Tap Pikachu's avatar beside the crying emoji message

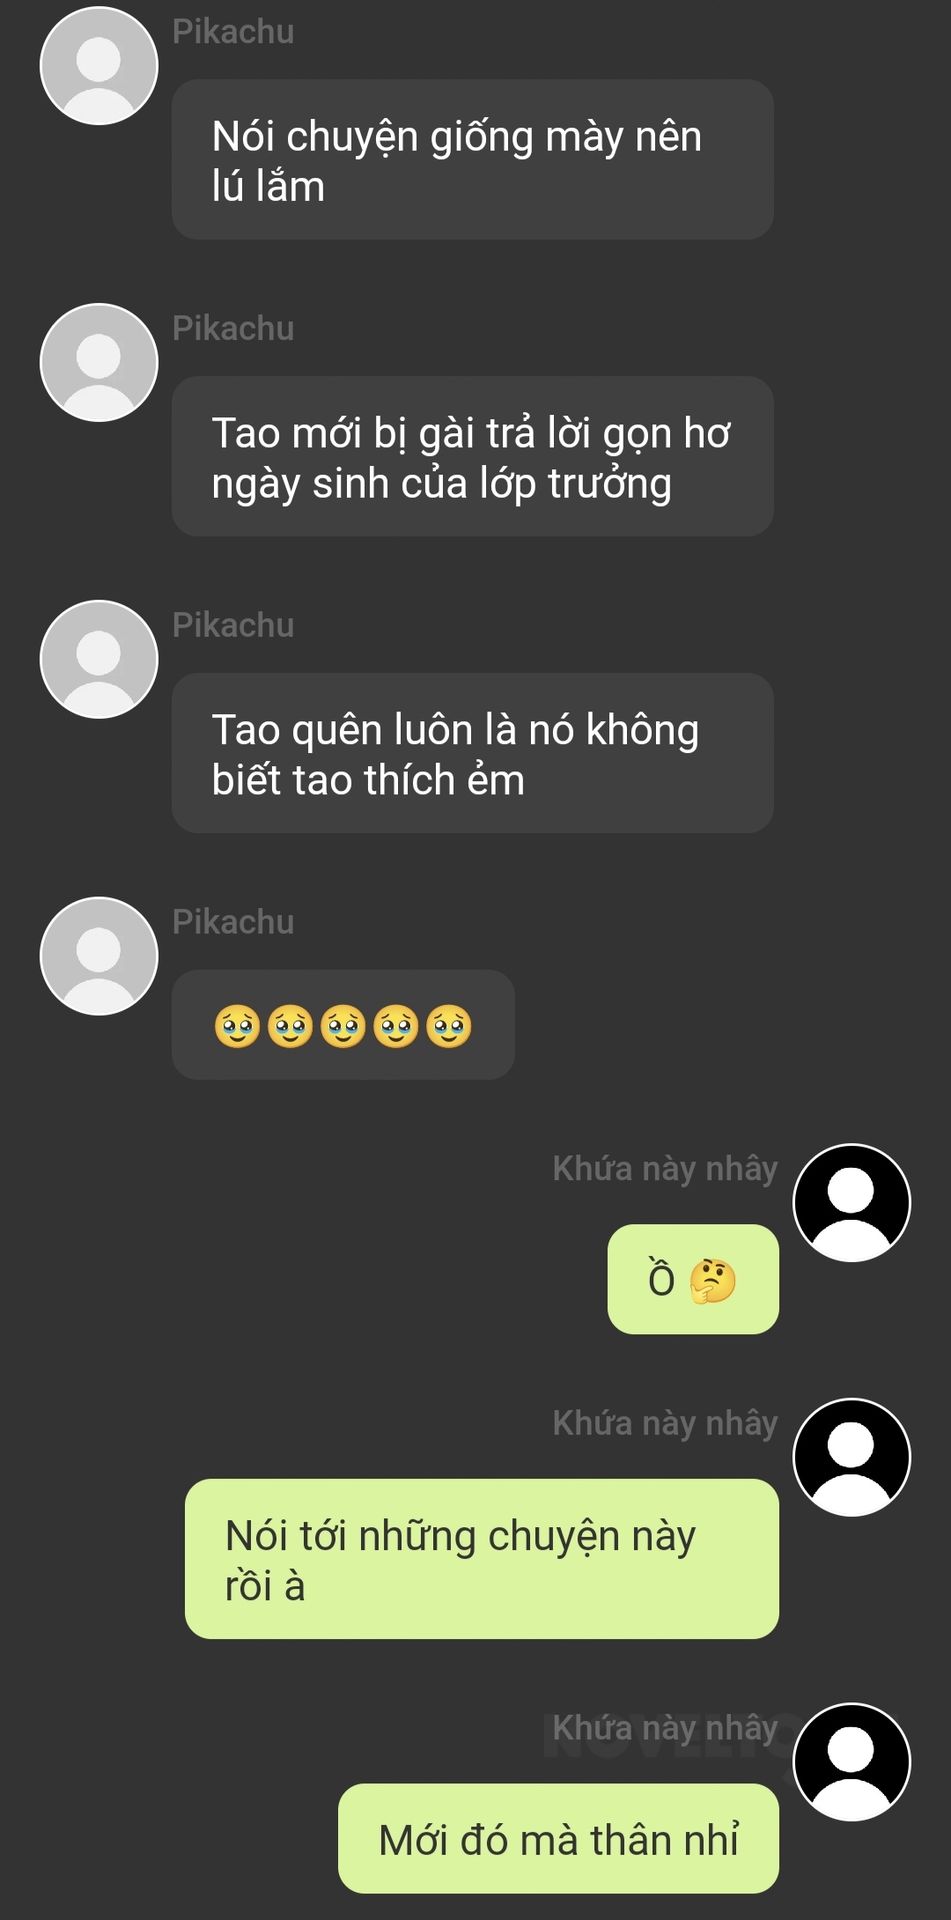[x=99, y=957]
